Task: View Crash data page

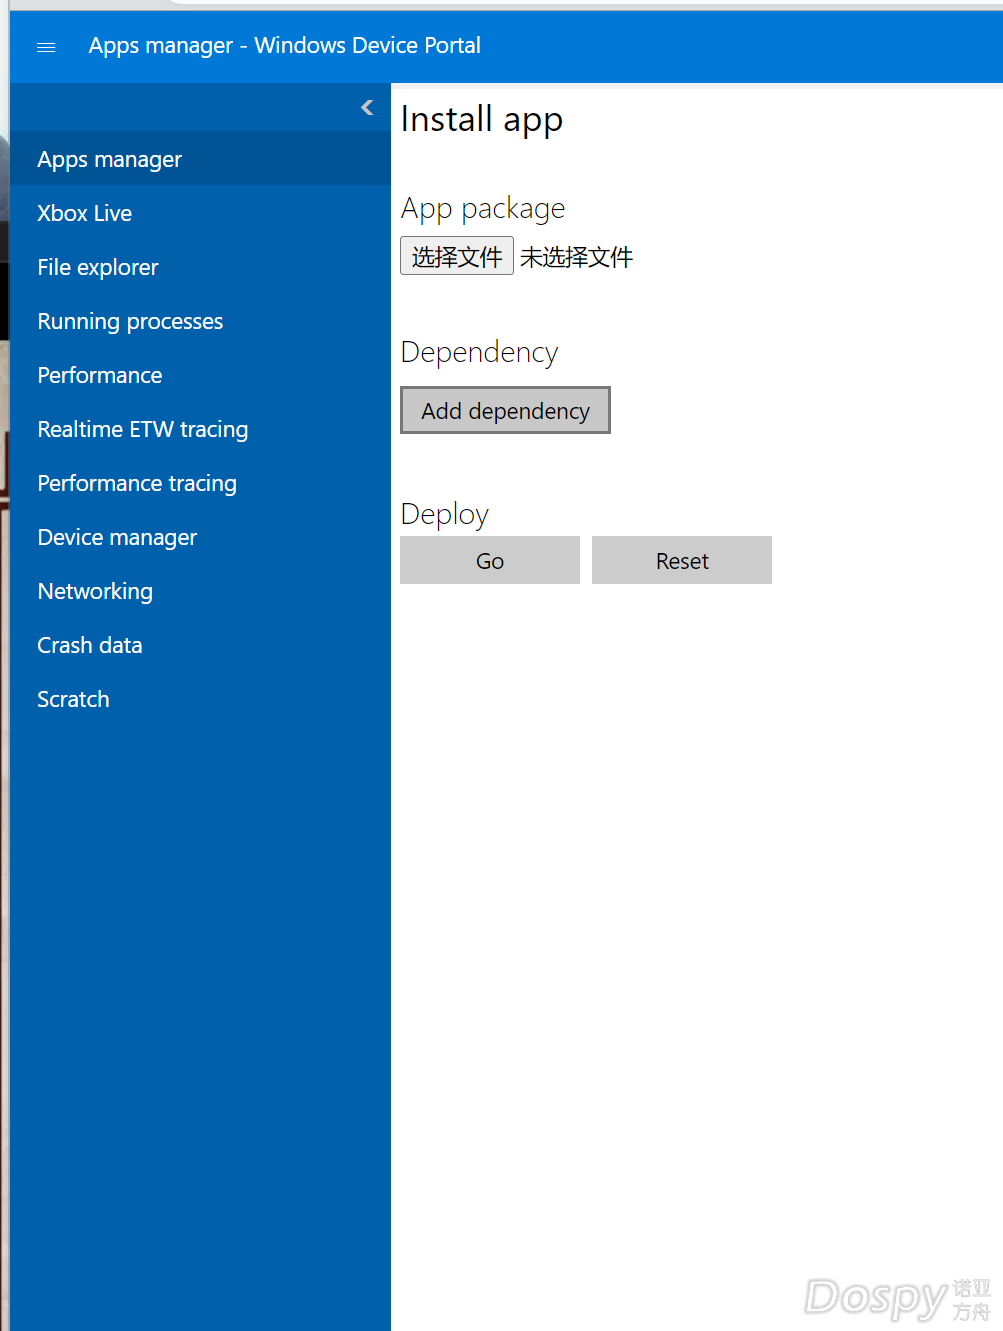Action: click(x=90, y=646)
